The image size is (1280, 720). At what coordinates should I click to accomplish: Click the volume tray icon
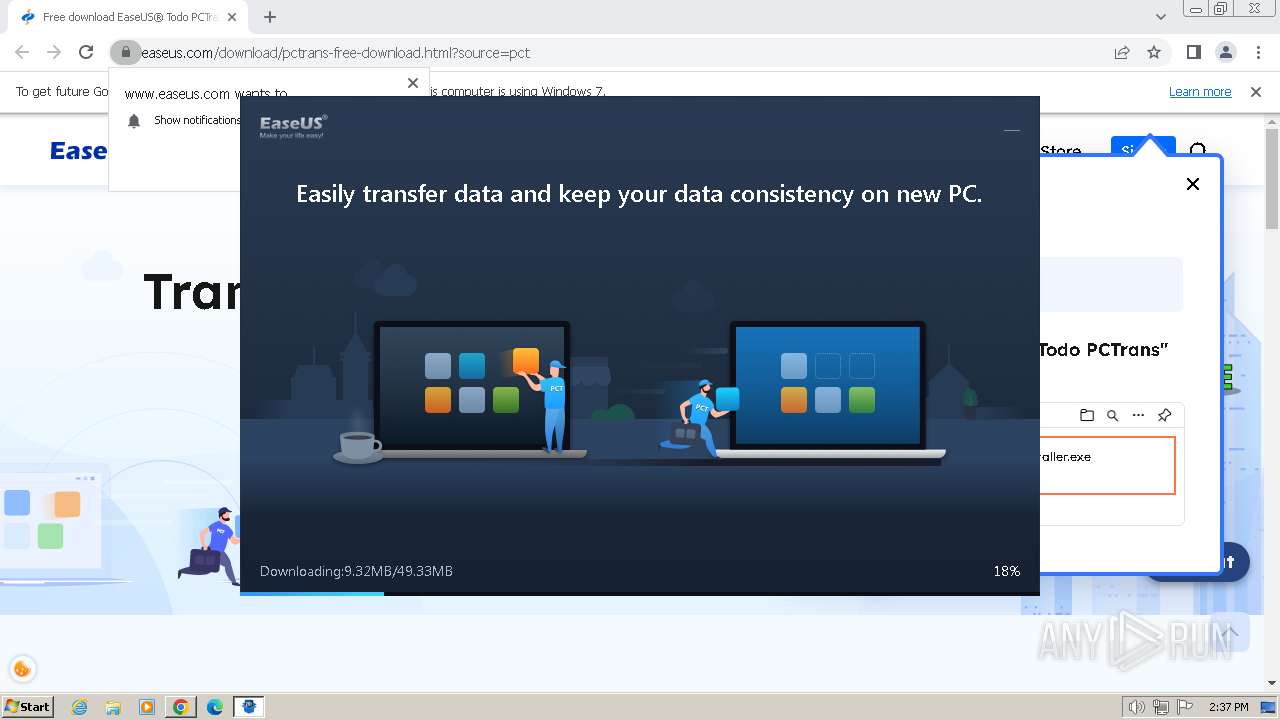[x=1136, y=707]
